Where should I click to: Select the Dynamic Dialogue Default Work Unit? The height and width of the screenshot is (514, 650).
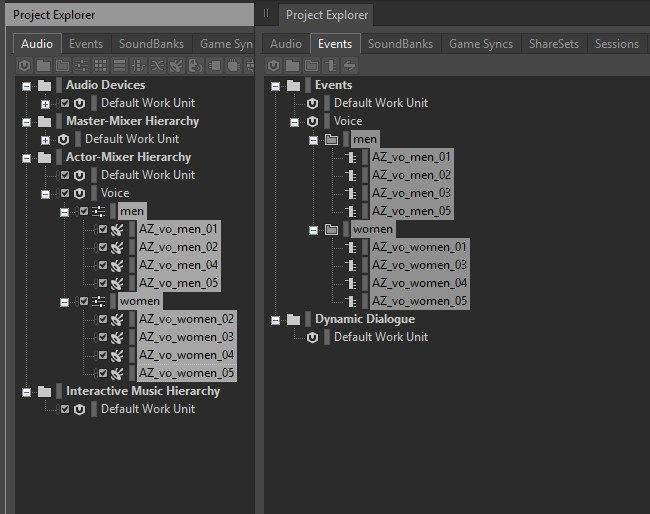(381, 337)
